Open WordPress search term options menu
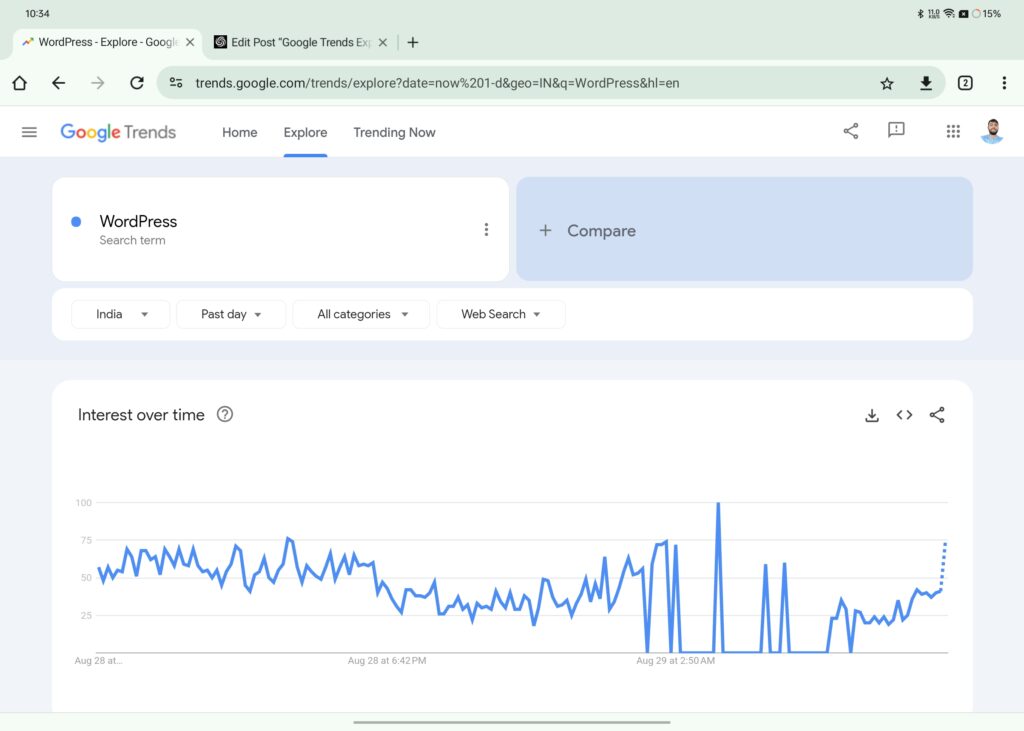This screenshot has width=1024, height=731. tap(486, 230)
